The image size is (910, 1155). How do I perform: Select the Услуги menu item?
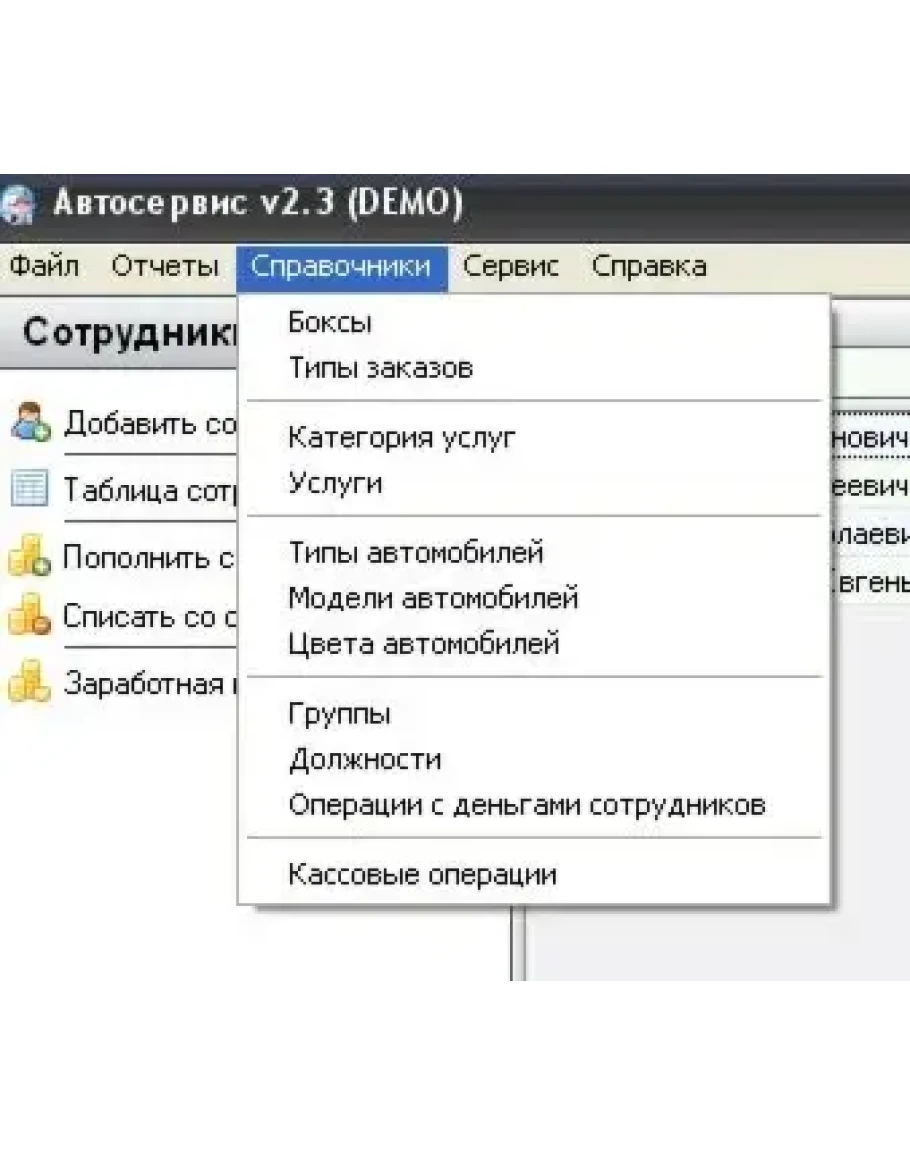[335, 484]
